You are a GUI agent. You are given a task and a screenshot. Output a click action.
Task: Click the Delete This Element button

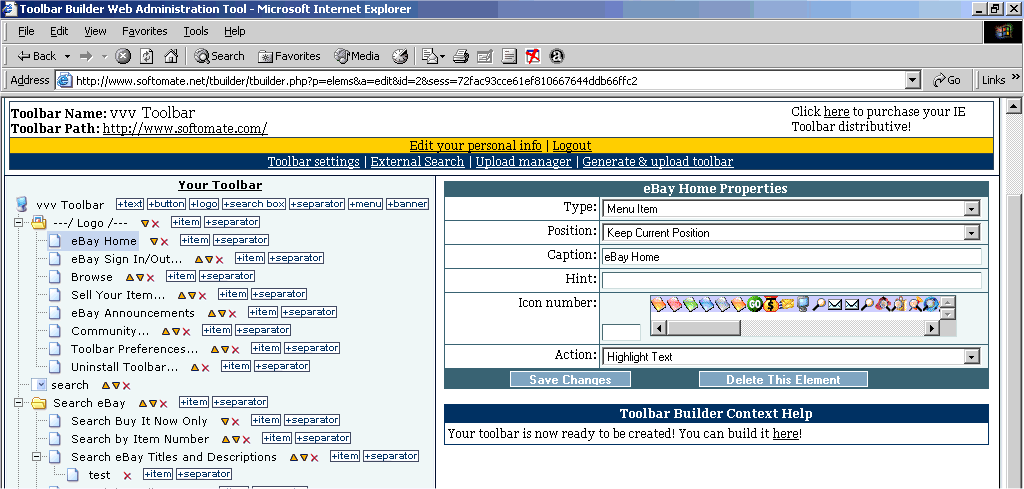coord(783,379)
